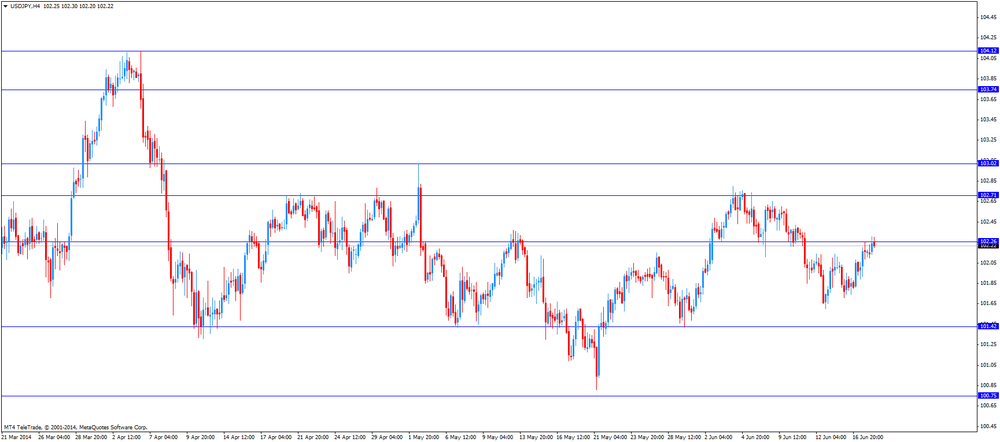Click the 14 Apr 12:00 time axis label

[x=238, y=437]
